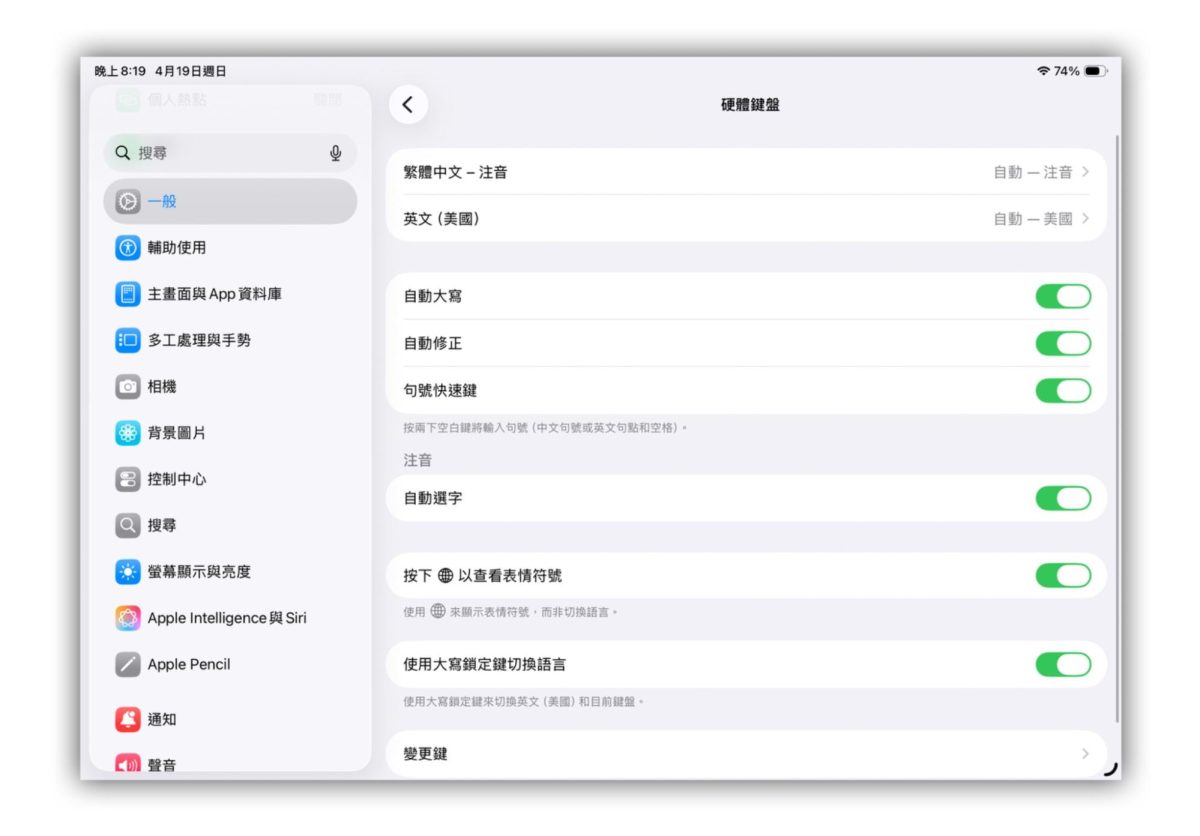1200x836 pixels.
Task: Click the 注音 section header
Action: [x=418, y=460]
